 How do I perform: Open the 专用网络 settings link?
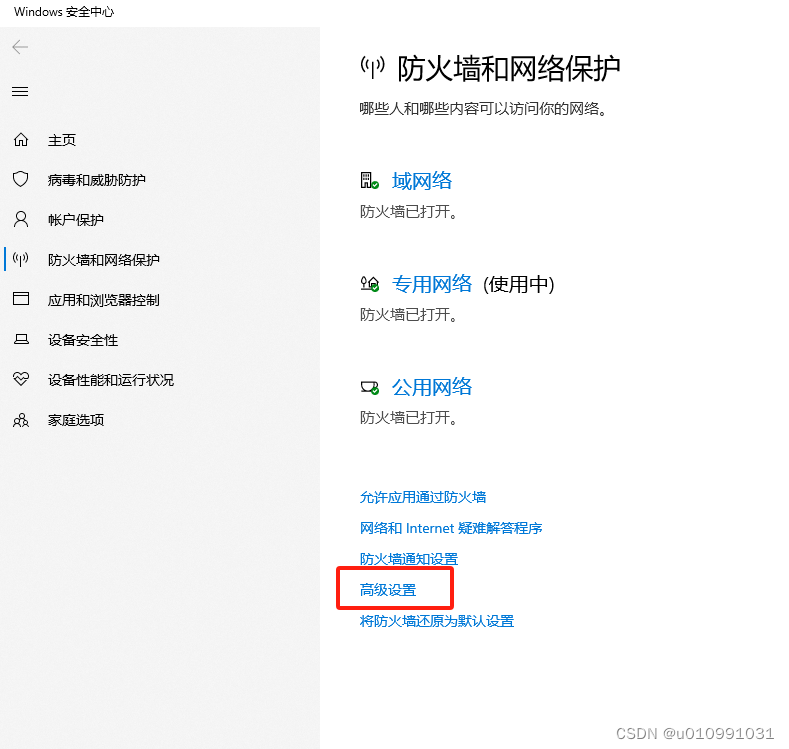tap(432, 284)
